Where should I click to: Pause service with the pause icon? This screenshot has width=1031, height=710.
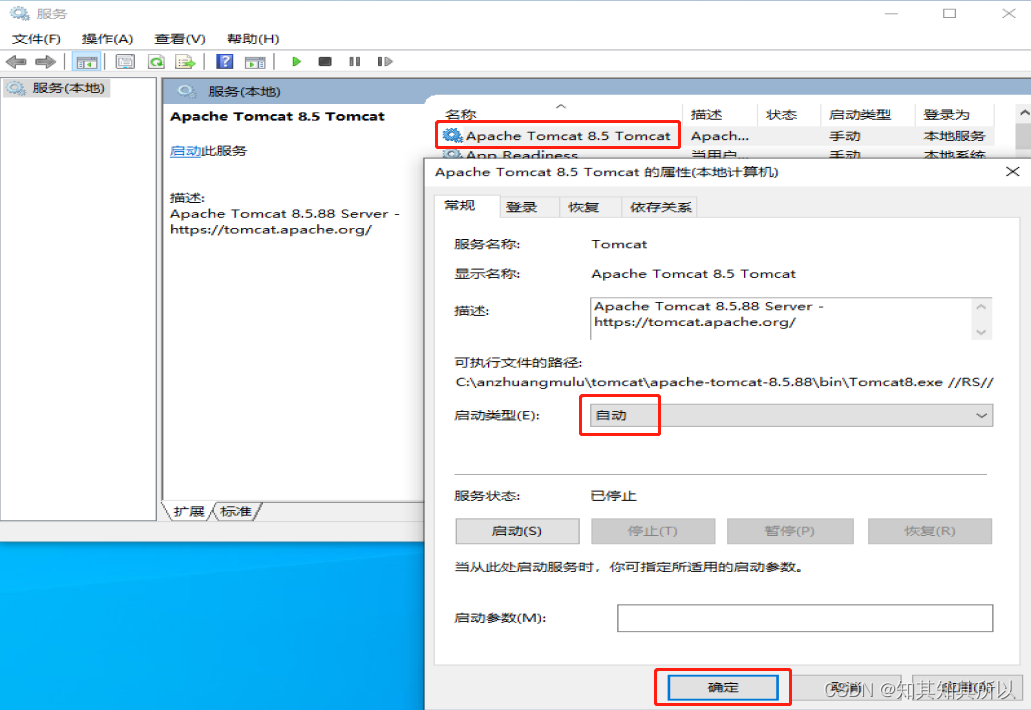click(355, 62)
